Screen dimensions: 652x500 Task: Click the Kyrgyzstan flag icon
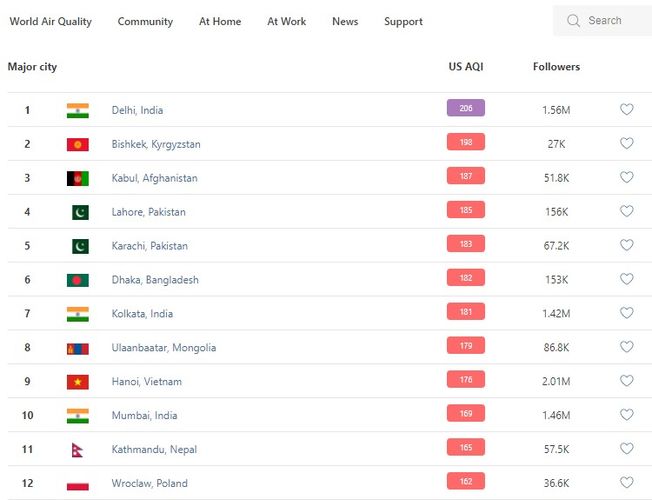[x=78, y=145]
